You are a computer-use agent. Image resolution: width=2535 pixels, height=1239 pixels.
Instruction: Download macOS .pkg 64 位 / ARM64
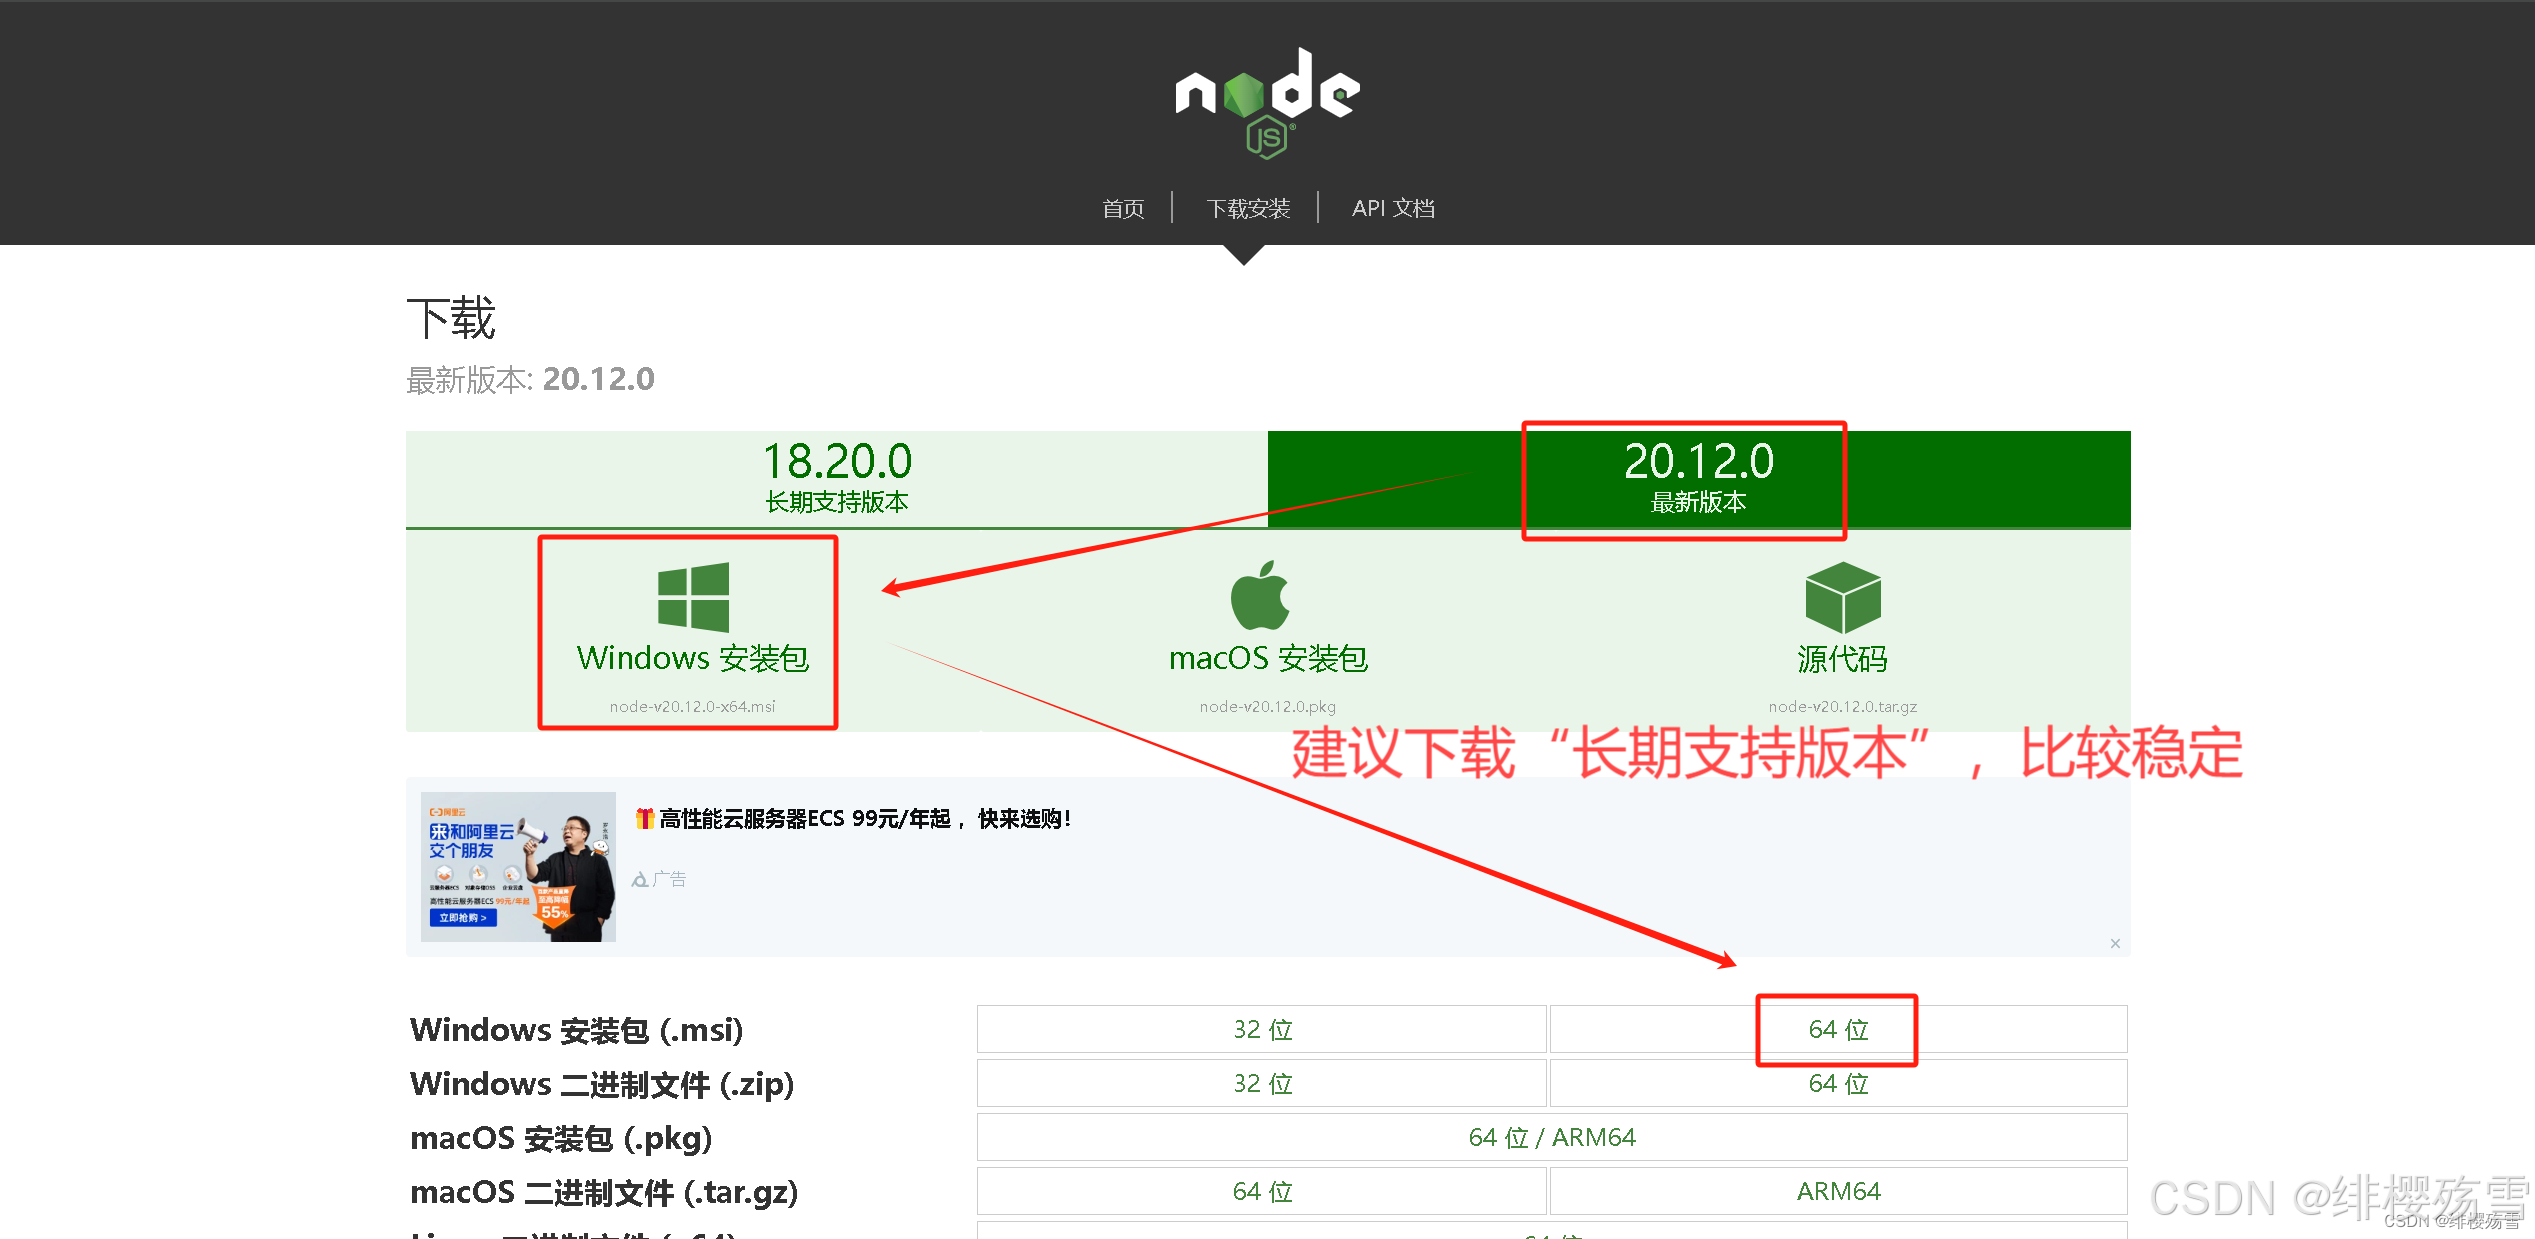pos(1551,1137)
